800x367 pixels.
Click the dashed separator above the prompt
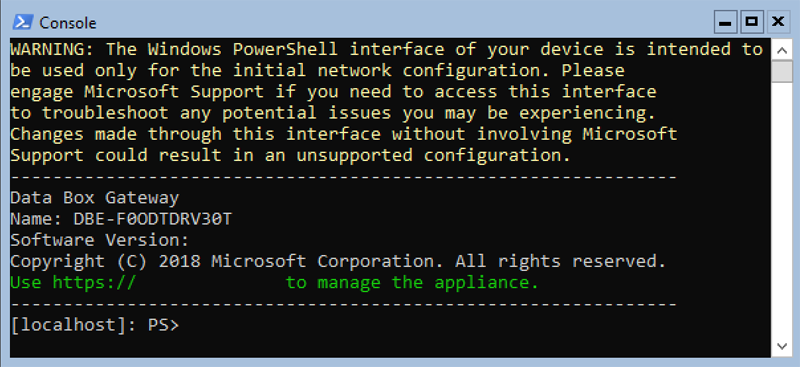[343, 304]
